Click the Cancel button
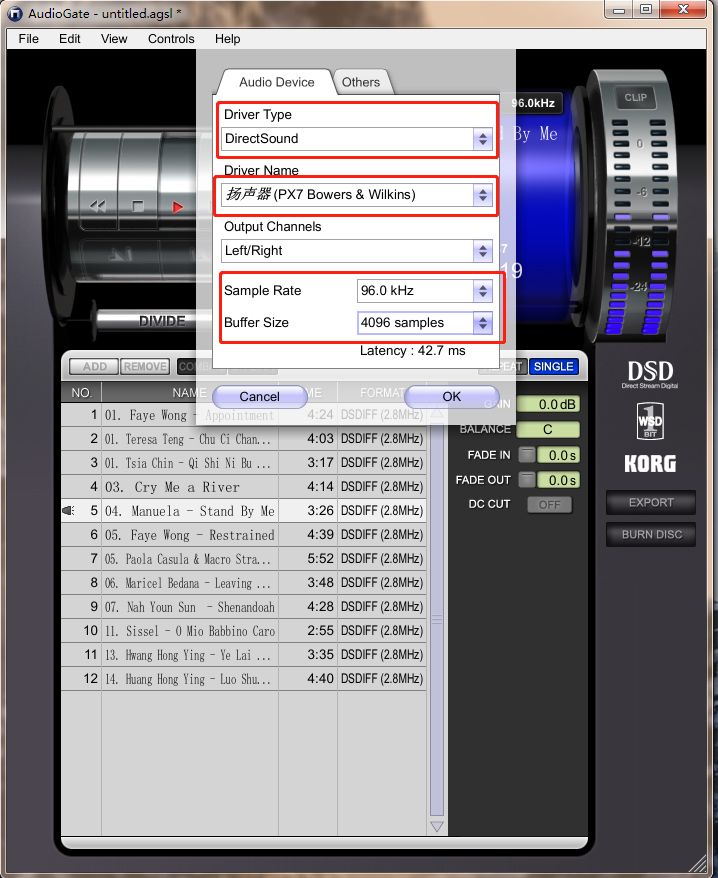 pos(259,396)
